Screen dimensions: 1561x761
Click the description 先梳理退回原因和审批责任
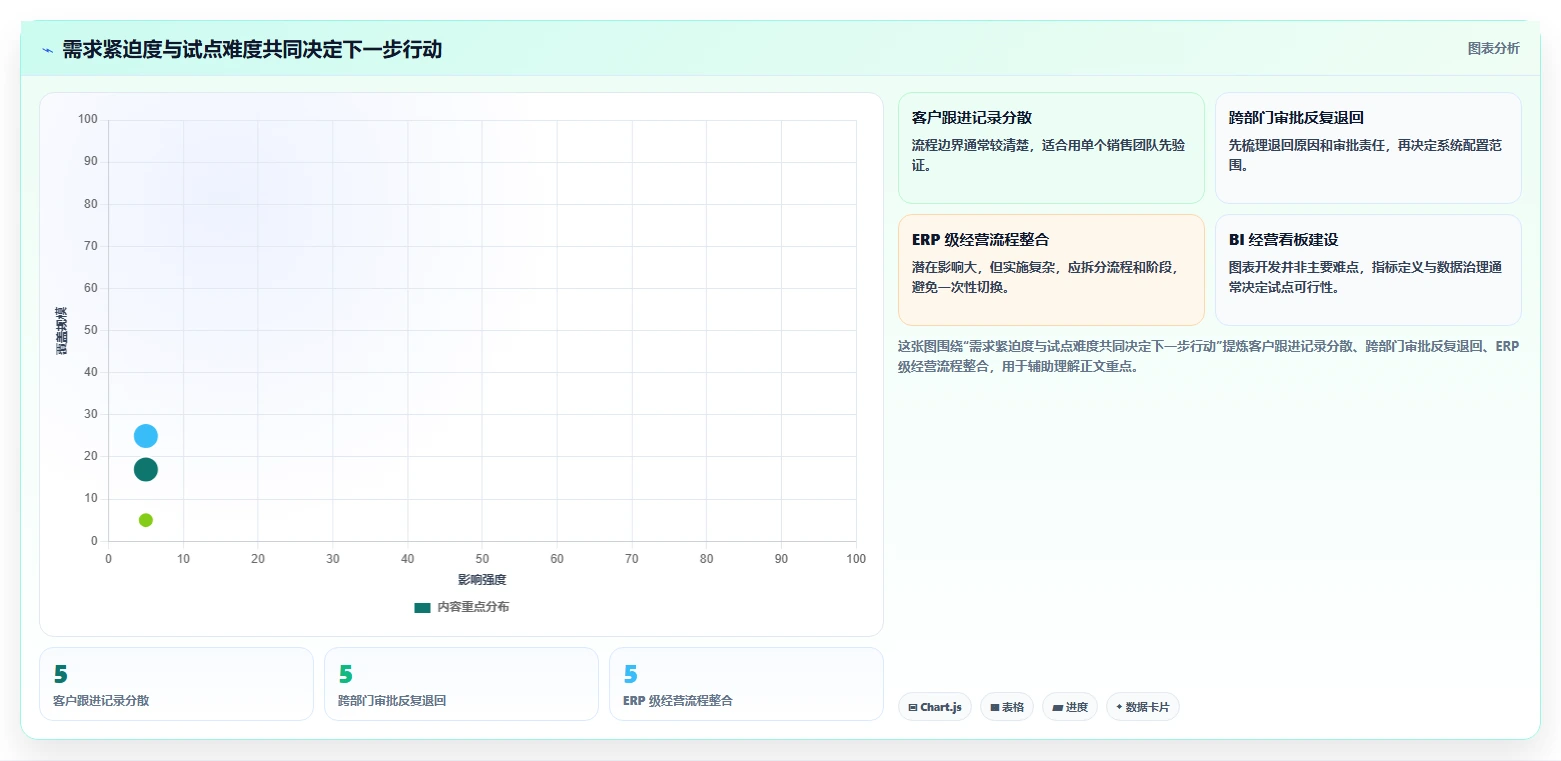1365,155
